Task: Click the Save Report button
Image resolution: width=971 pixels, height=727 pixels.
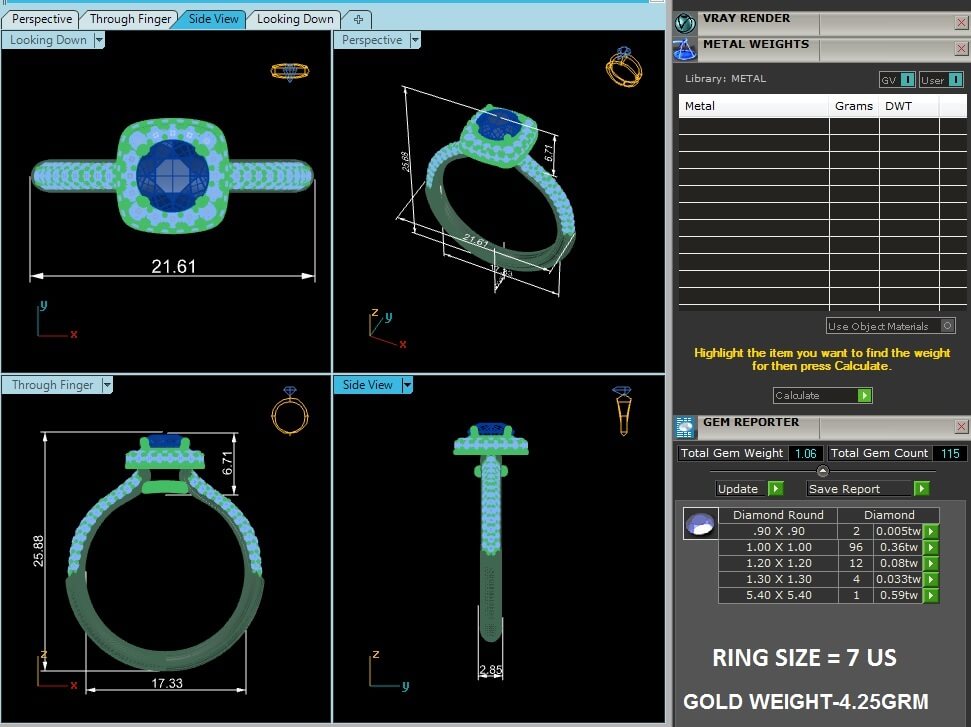Action: [x=867, y=489]
